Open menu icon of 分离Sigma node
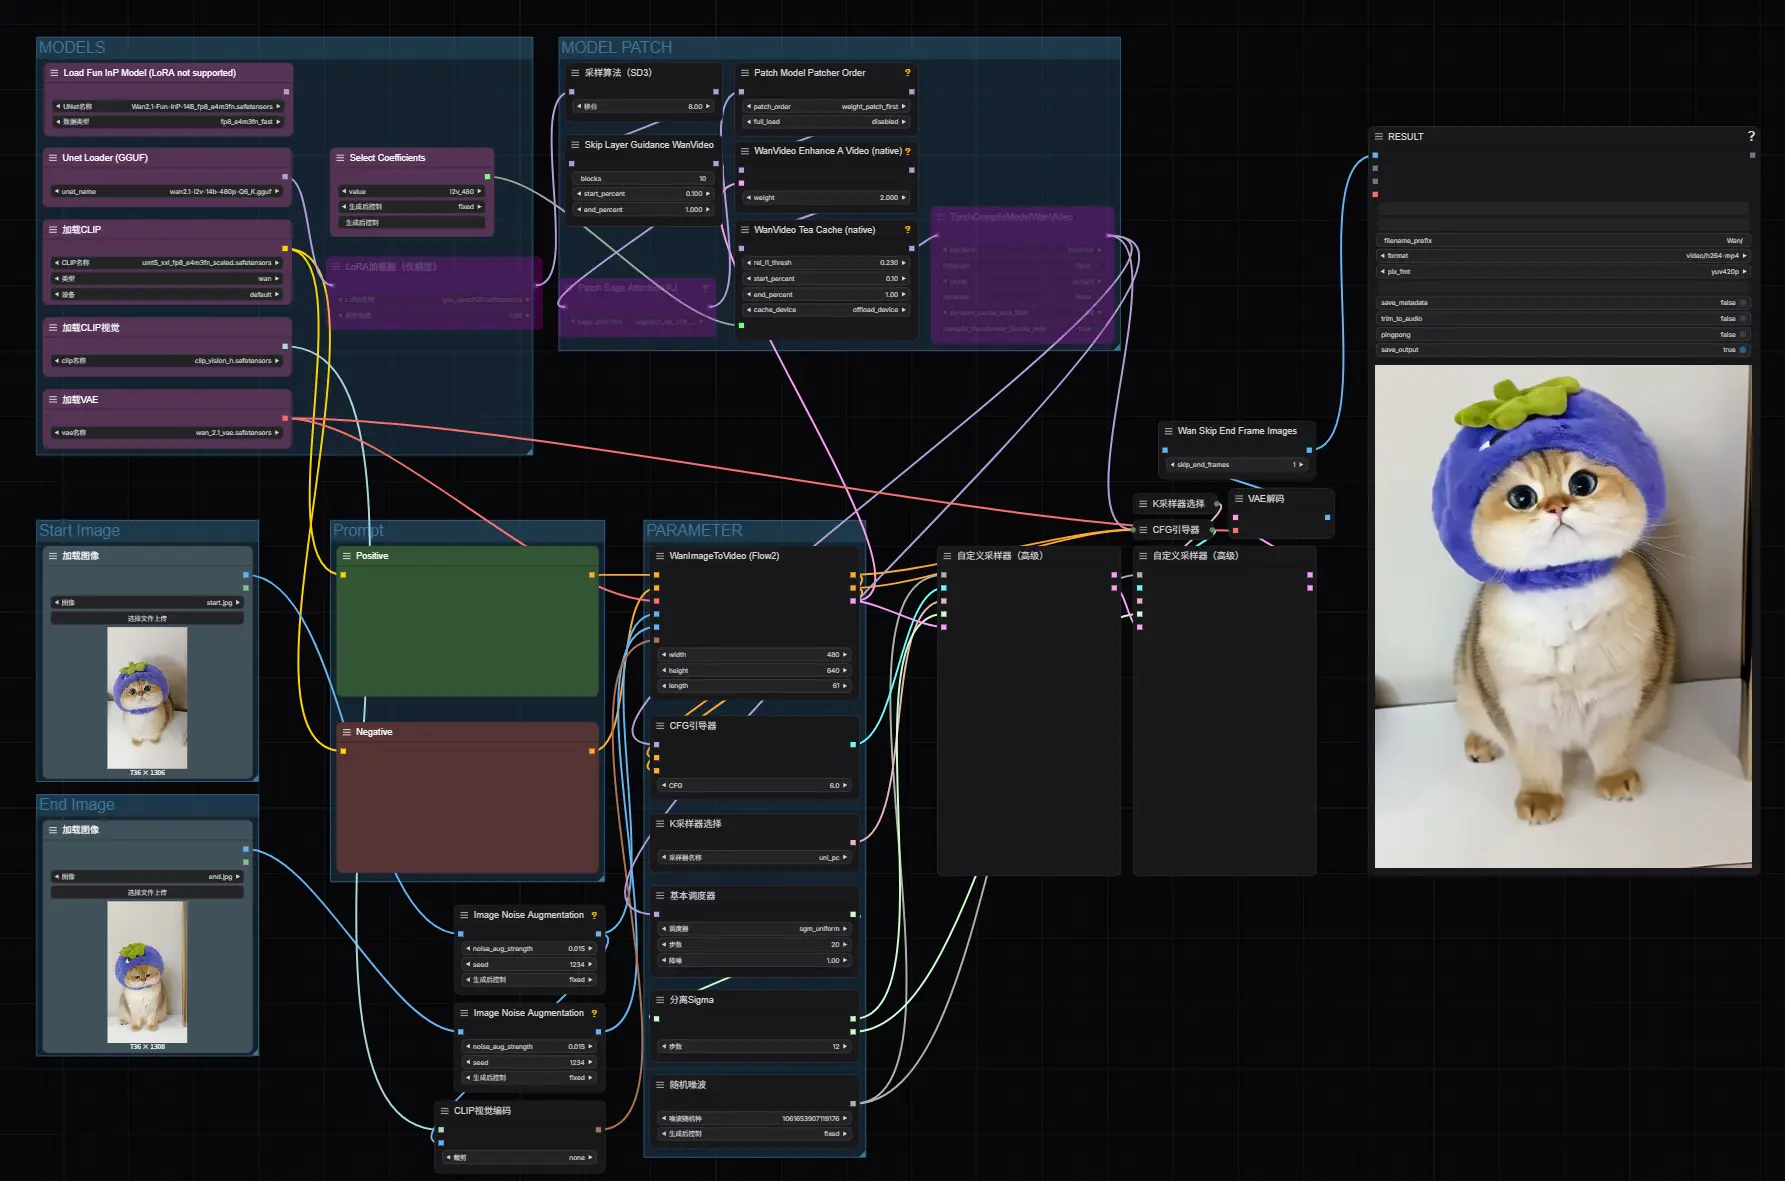The image size is (1785, 1181). pos(660,1000)
